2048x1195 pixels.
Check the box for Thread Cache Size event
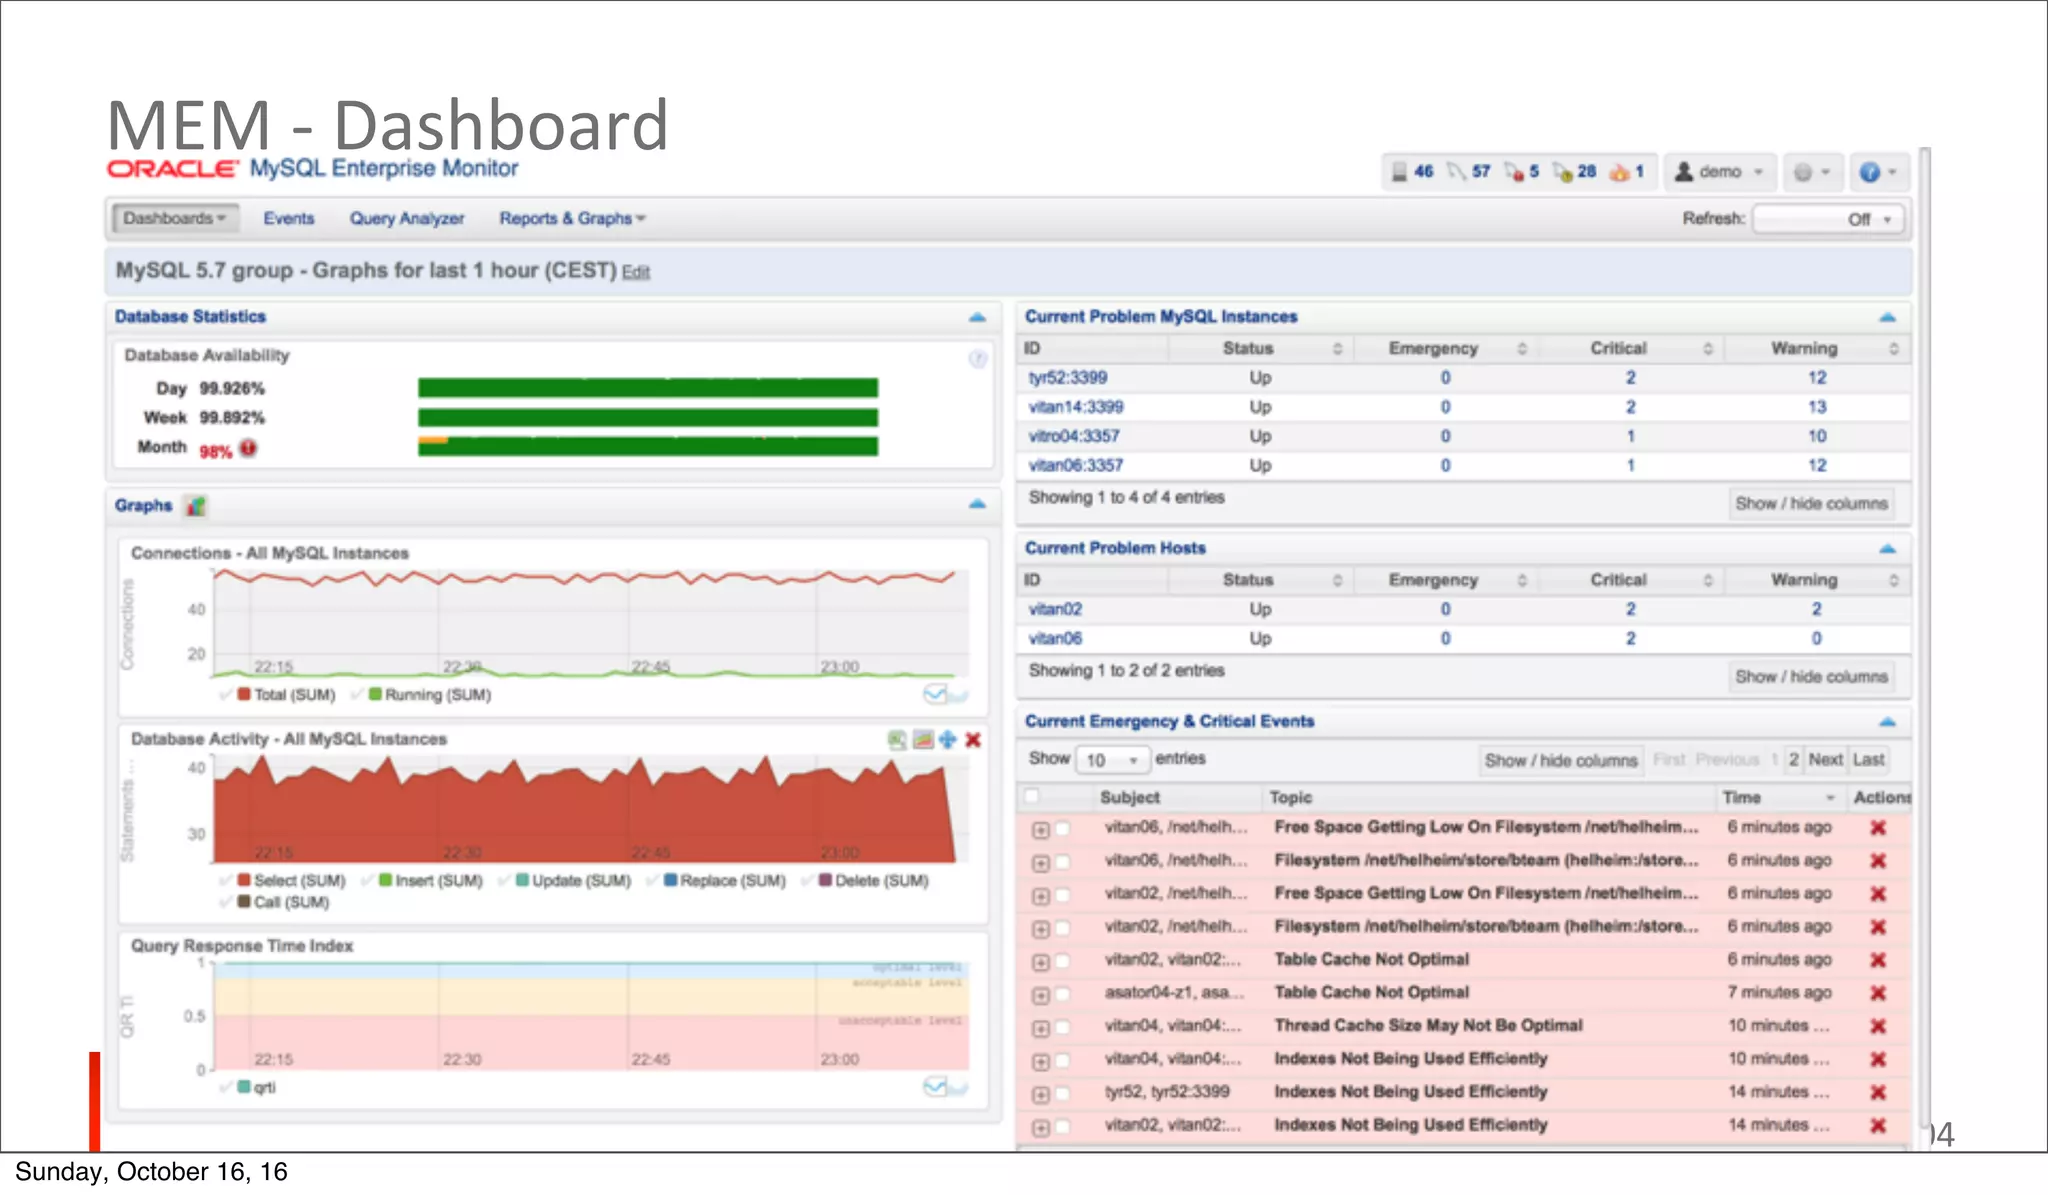(x=1063, y=1027)
